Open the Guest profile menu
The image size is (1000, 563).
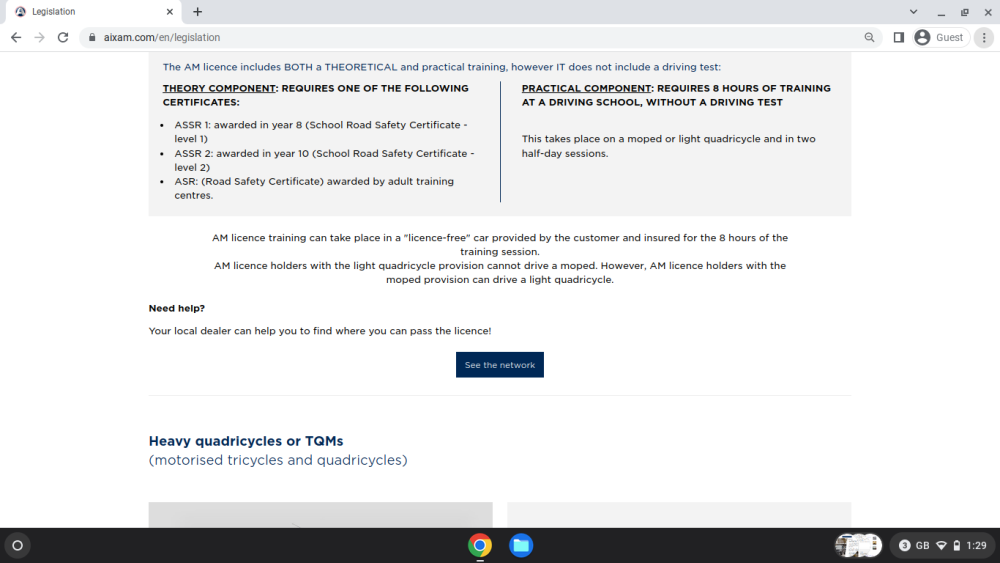tap(941, 38)
